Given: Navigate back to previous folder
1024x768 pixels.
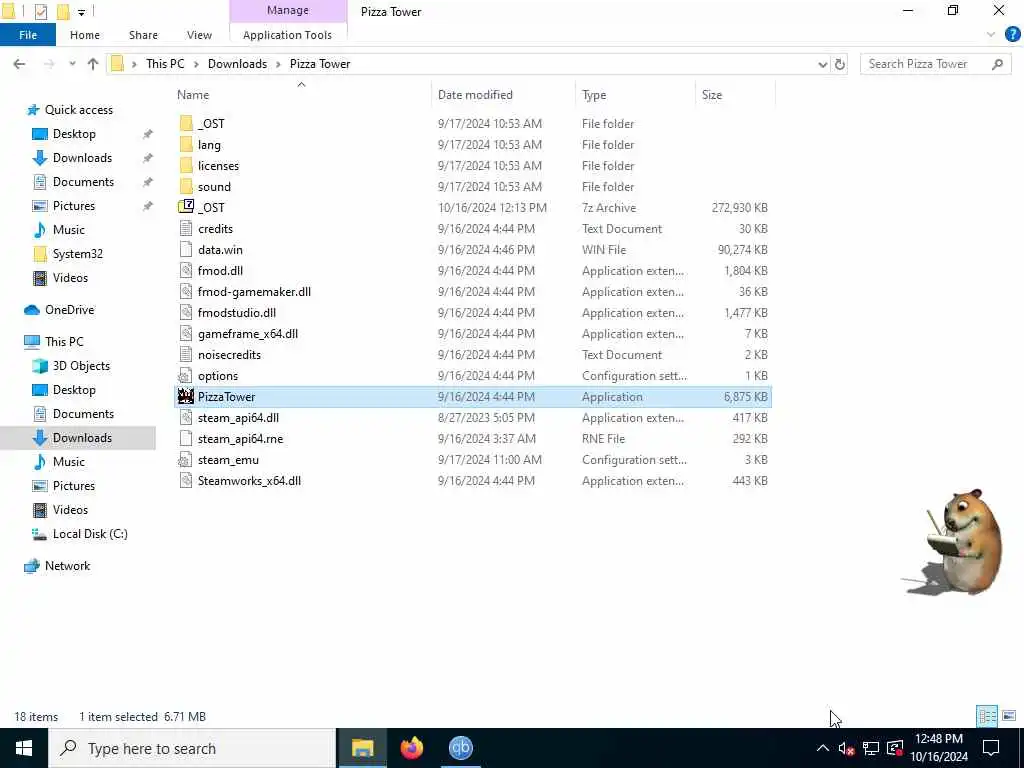Looking at the screenshot, I should [x=19, y=64].
